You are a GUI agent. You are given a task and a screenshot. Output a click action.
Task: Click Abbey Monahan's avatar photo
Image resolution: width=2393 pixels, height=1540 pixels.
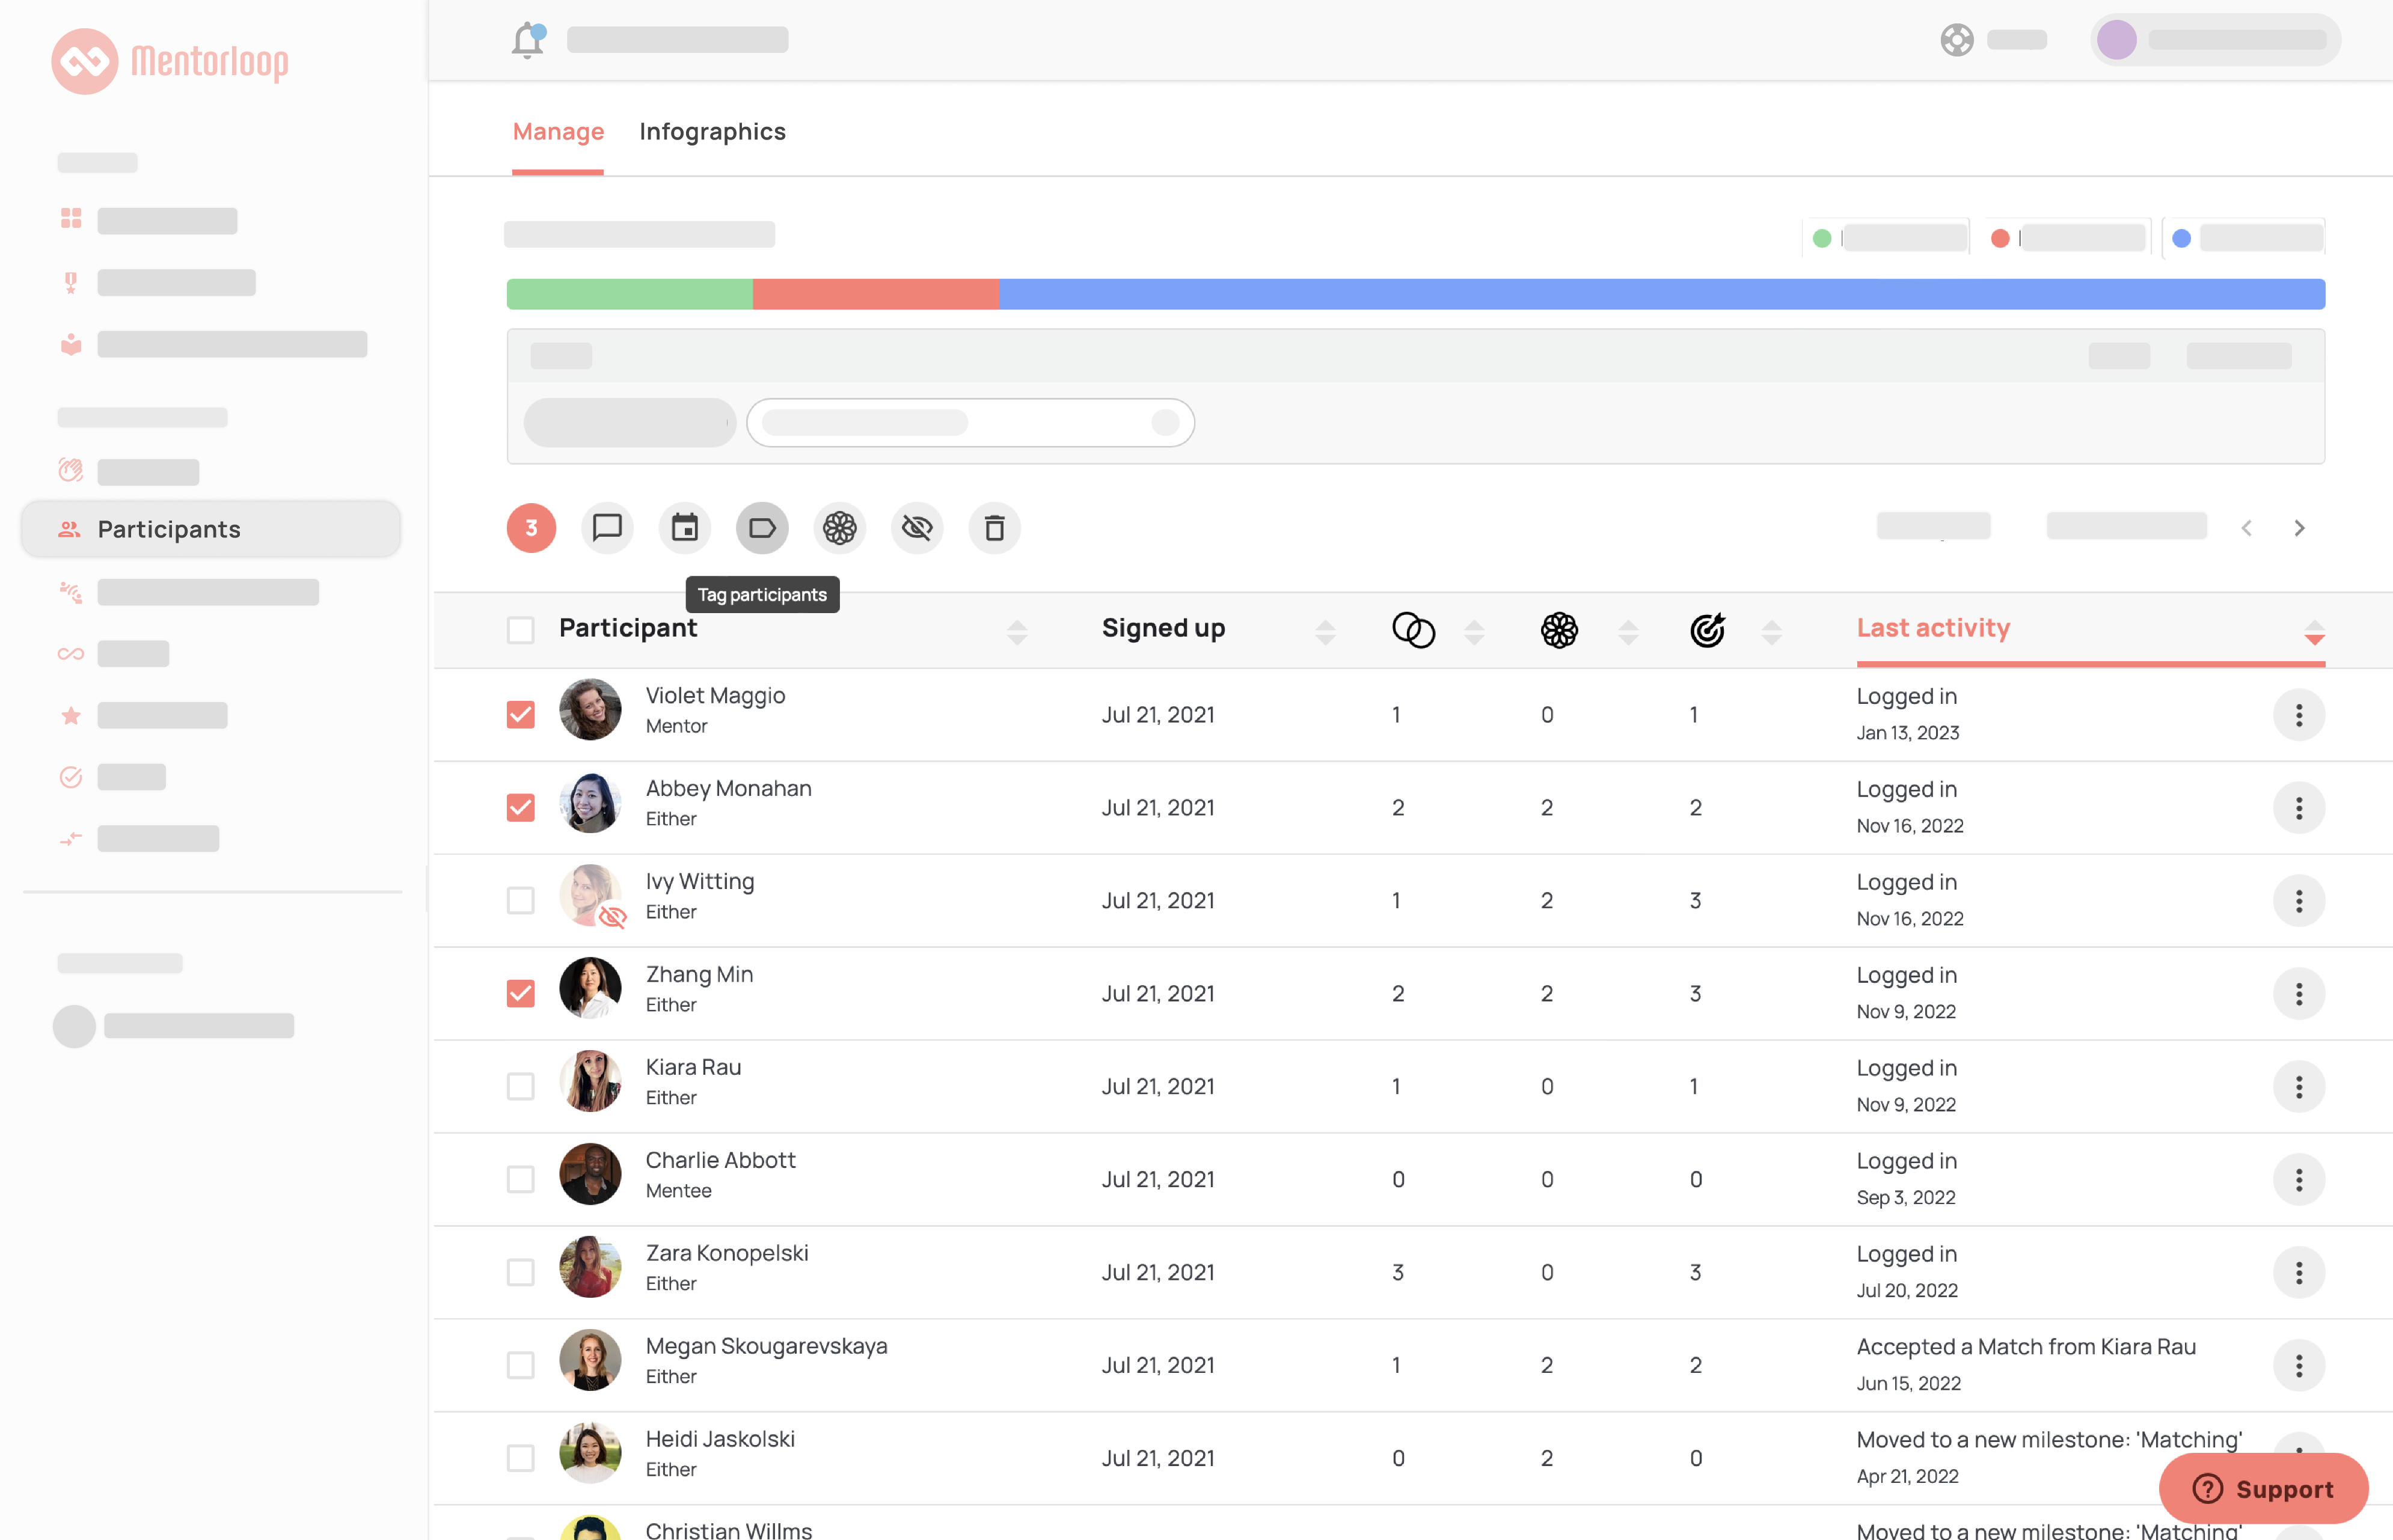coord(590,802)
